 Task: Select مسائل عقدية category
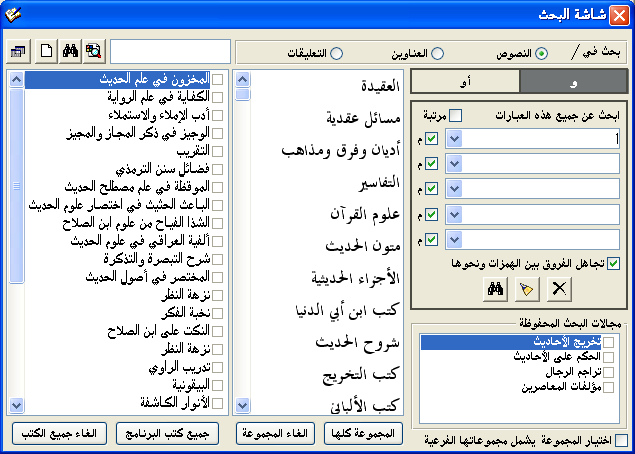(363, 118)
